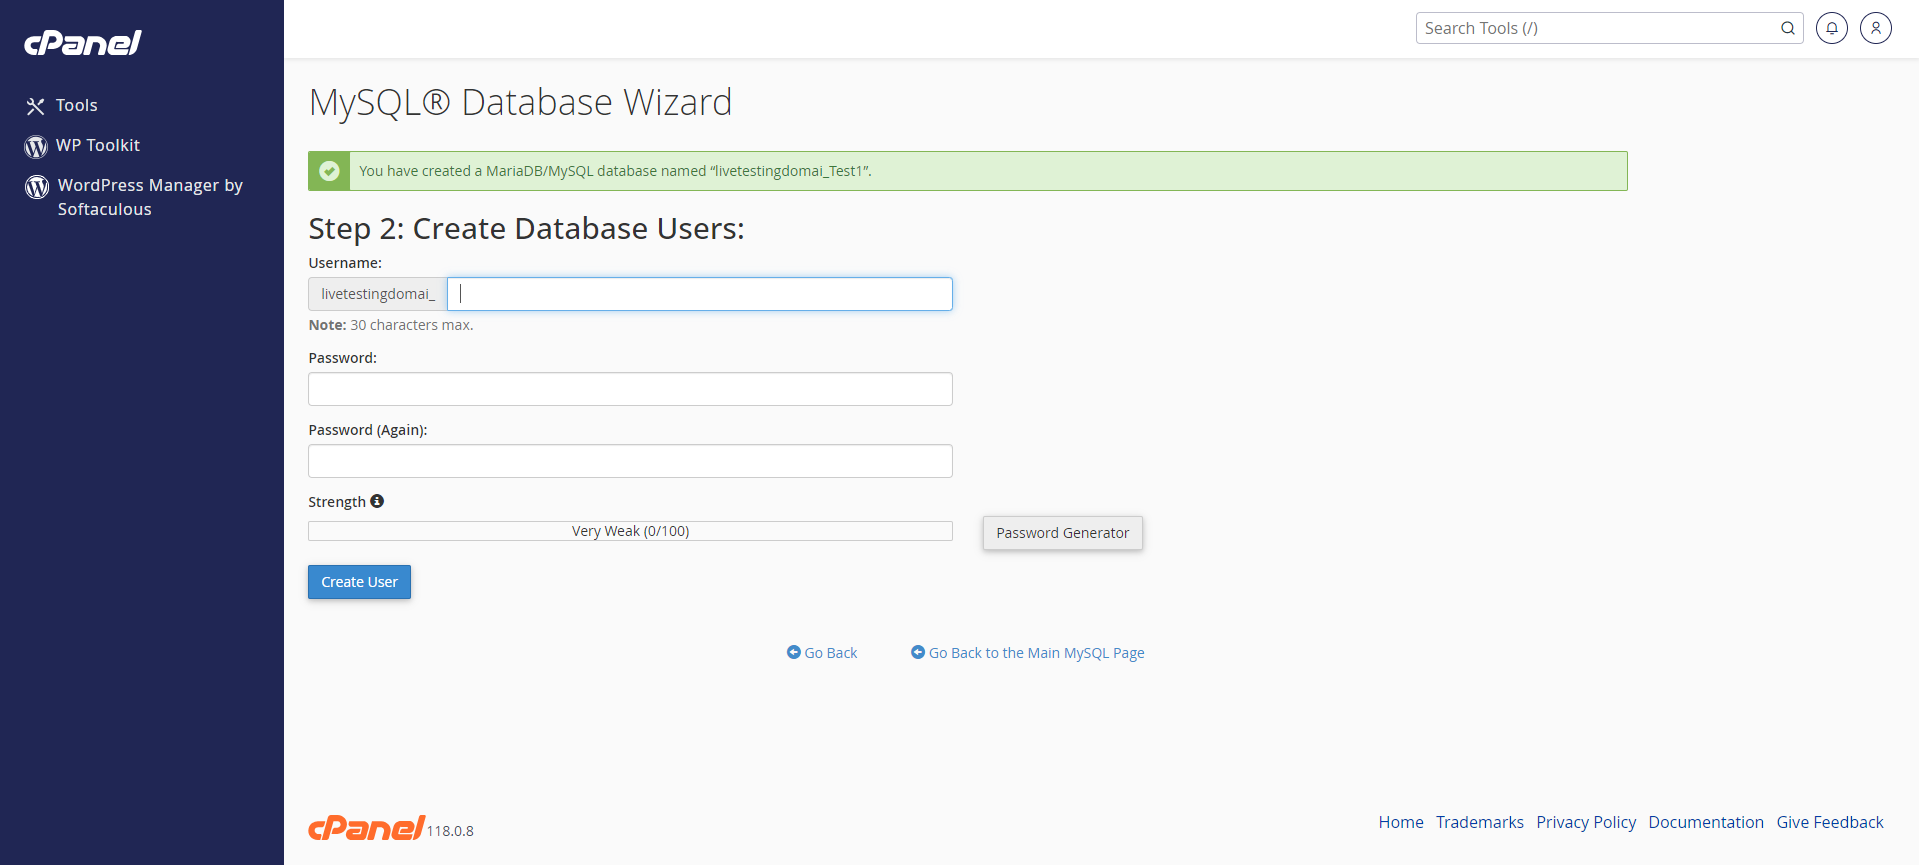Click the cPanel logo in sidebar
The image size is (1919, 865).
coord(83,42)
